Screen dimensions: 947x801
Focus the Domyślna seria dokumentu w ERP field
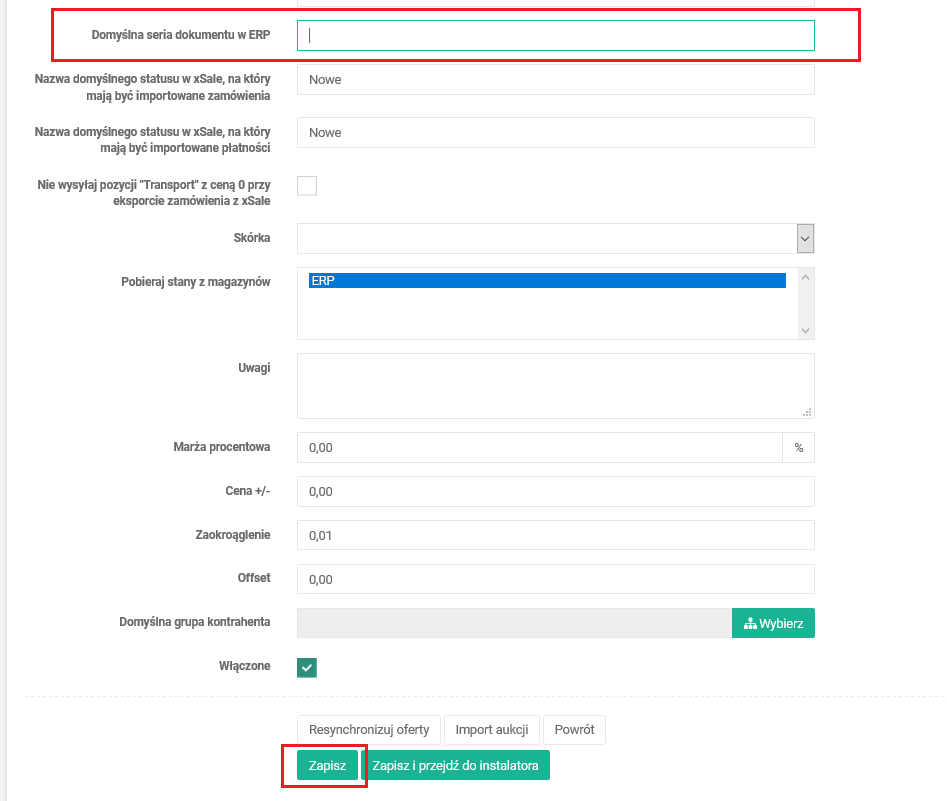555,35
